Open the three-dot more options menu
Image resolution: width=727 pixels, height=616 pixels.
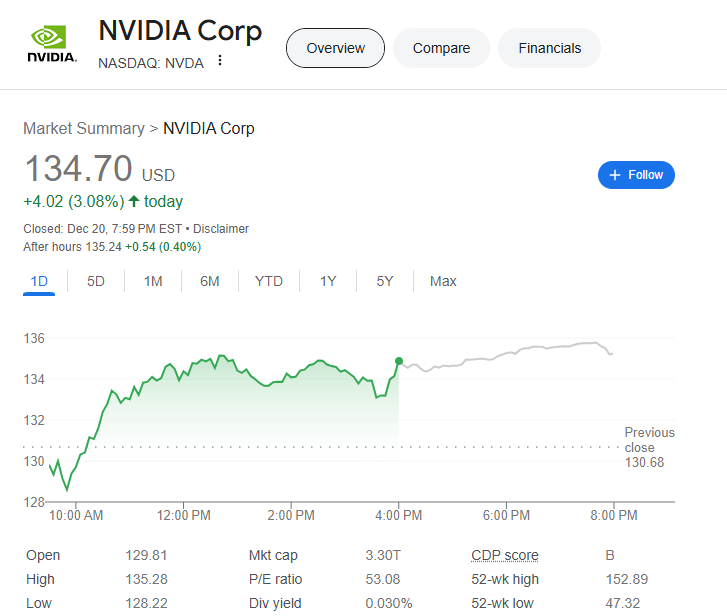click(x=220, y=62)
